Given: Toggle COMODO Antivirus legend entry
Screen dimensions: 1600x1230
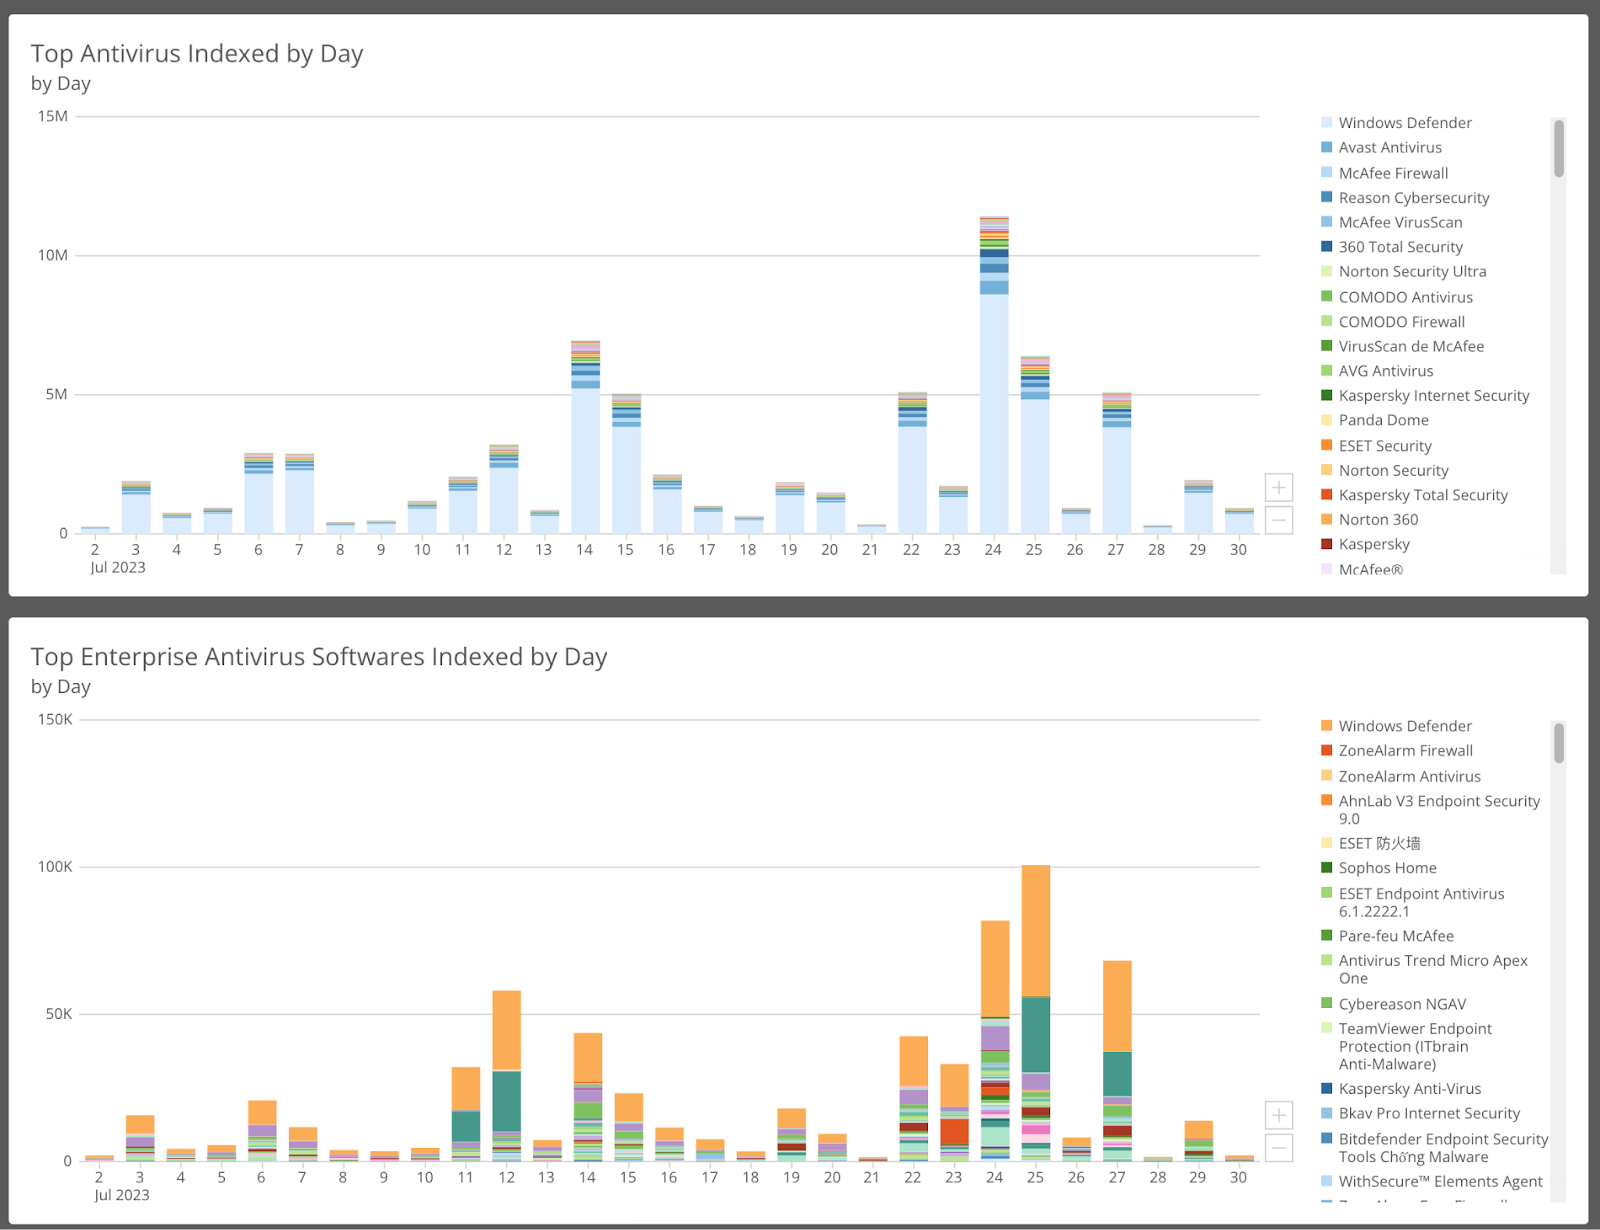Looking at the screenshot, I should point(1396,297).
